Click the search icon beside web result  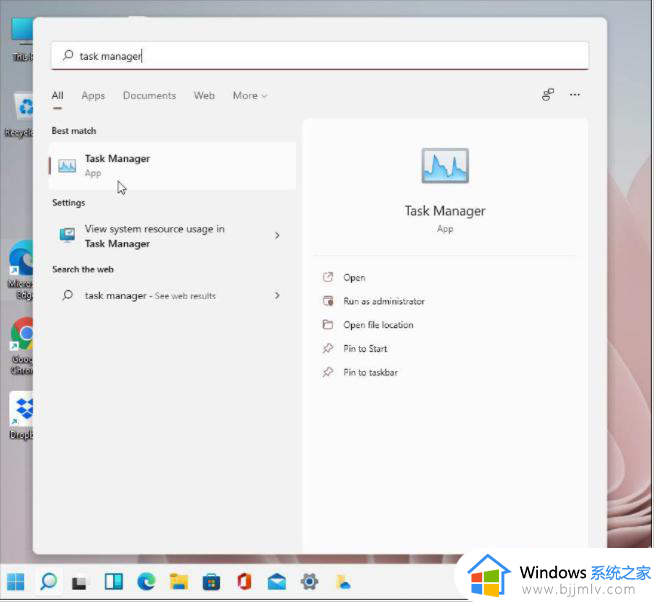point(67,295)
